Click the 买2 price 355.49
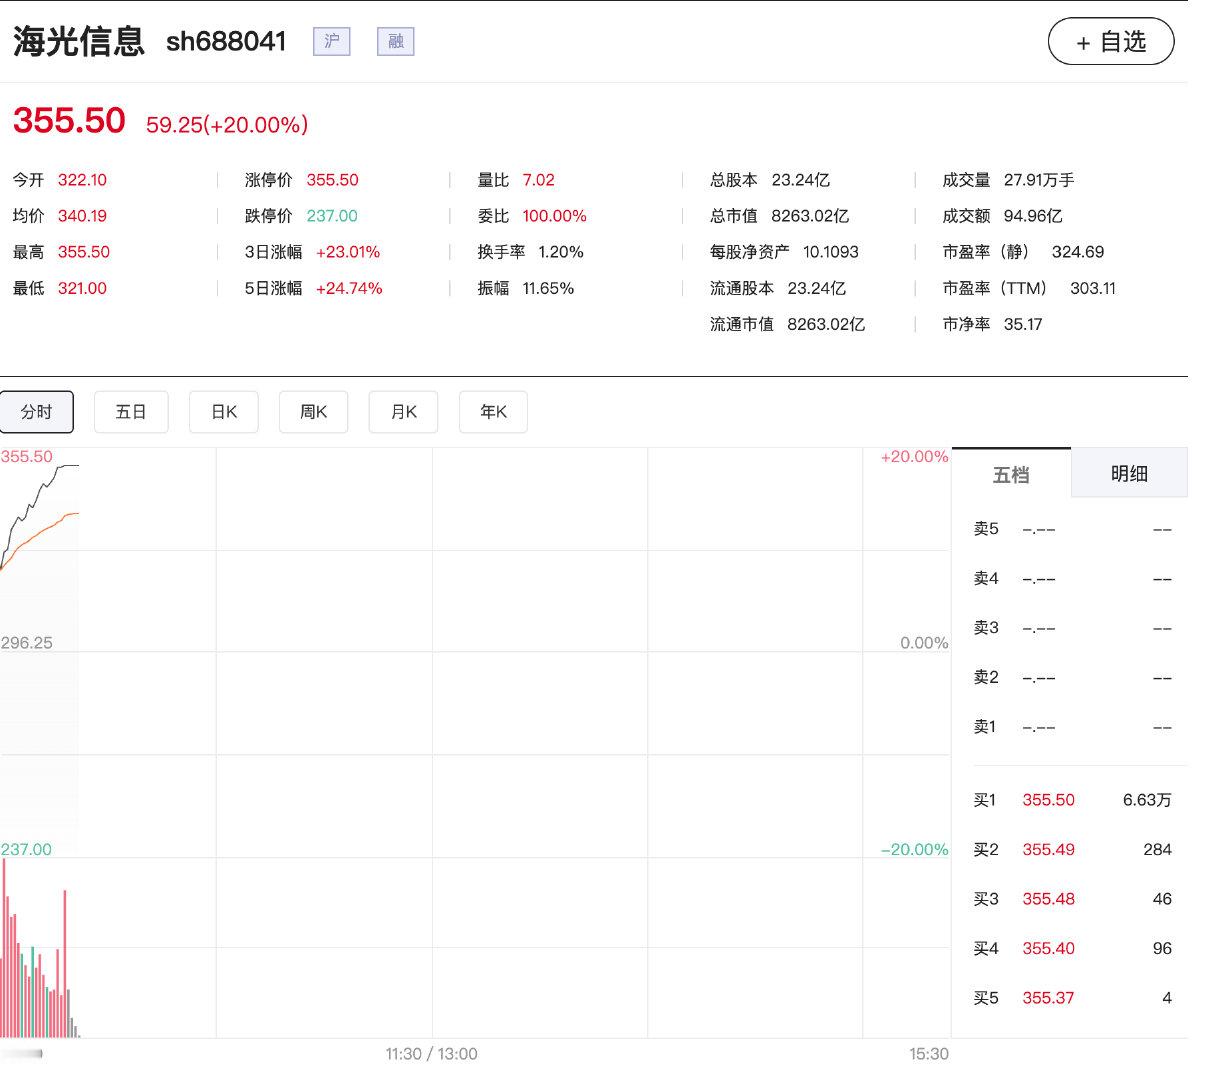 click(1048, 850)
